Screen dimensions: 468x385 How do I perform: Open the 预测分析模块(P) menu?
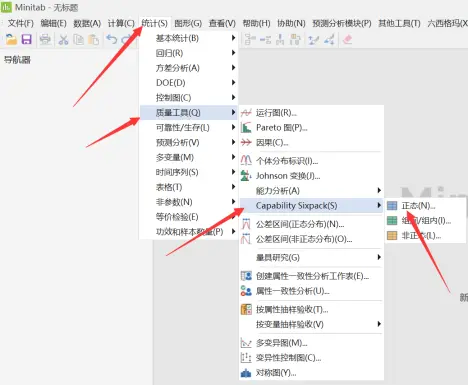click(342, 23)
